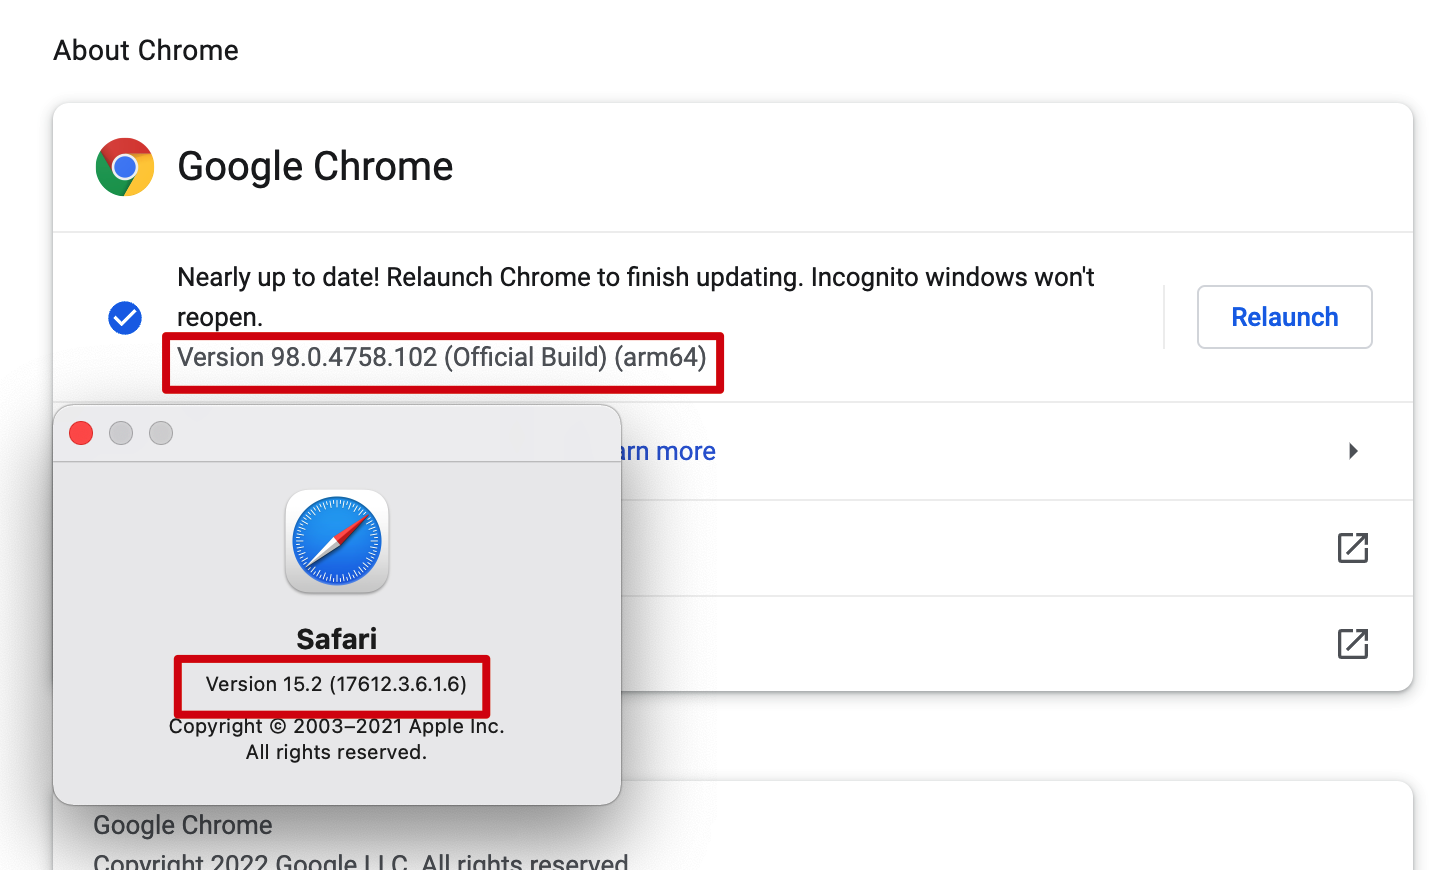Click the Safari window's gray minimize button

(121, 433)
